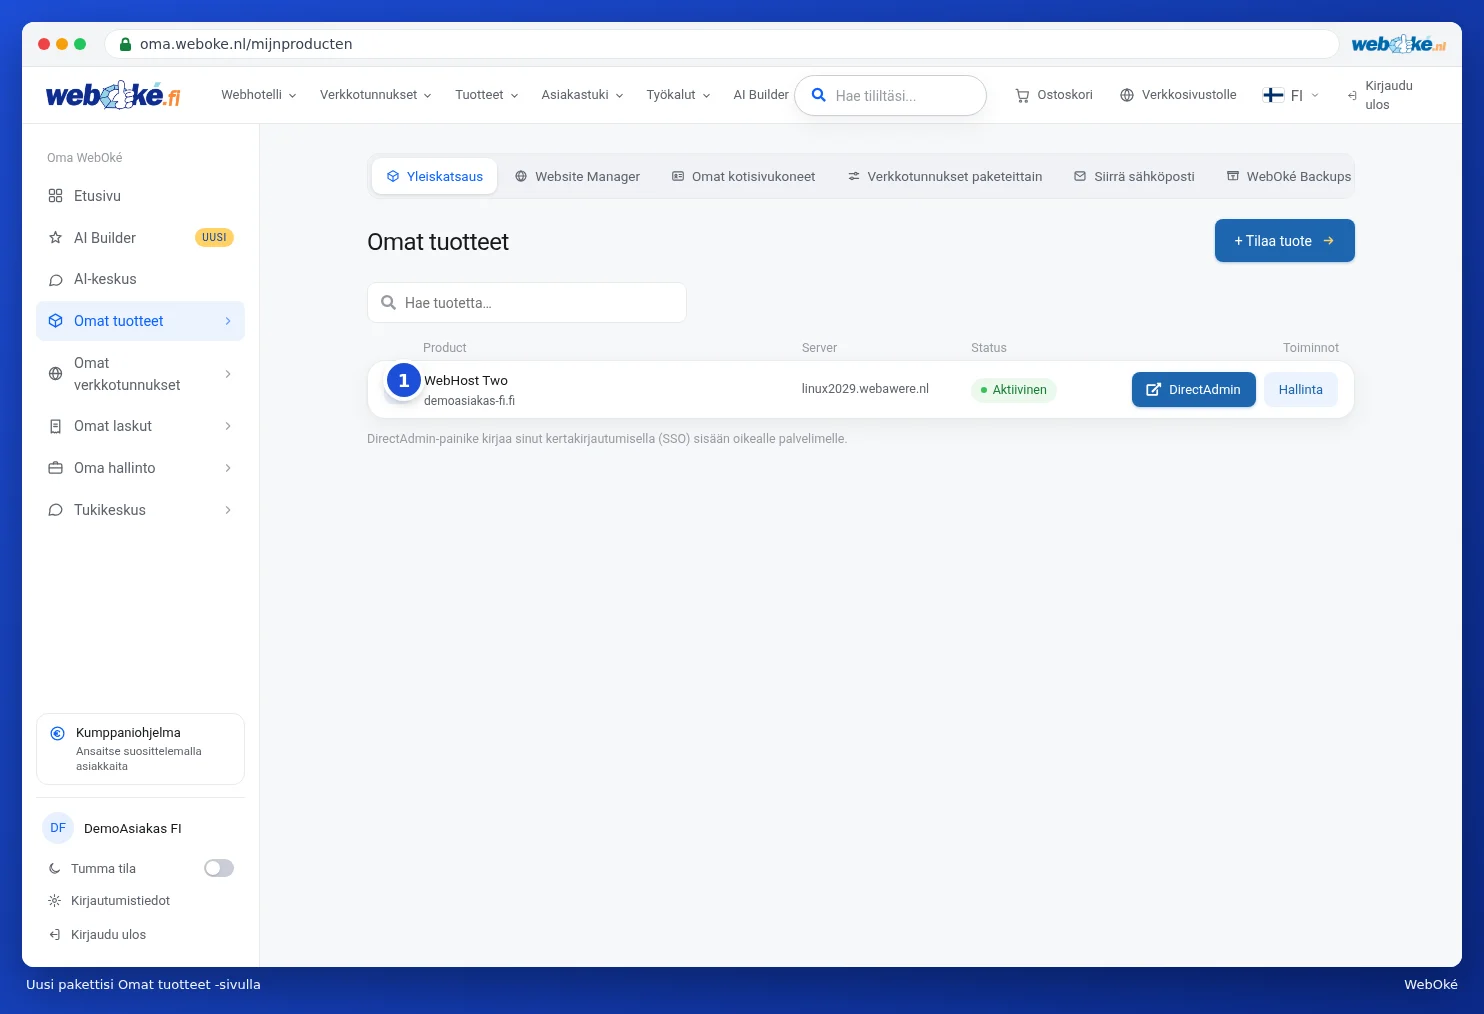The height and width of the screenshot is (1014, 1484).
Task: Open the Verkkotunnukset paketeittain tab
Action: pos(945,176)
